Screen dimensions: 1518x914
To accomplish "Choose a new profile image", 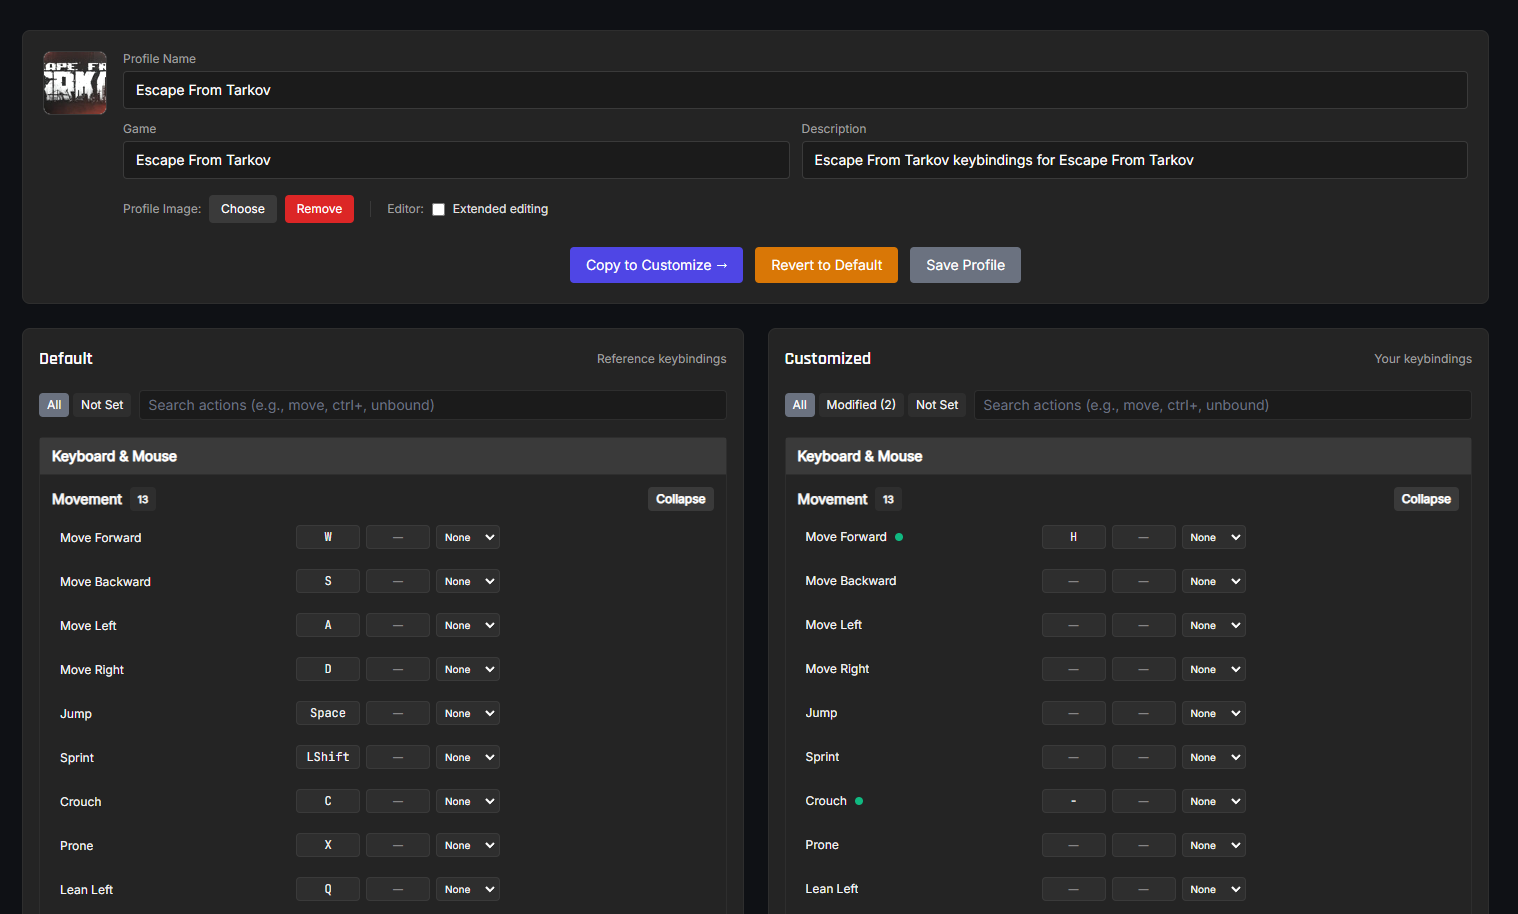I will point(243,209).
